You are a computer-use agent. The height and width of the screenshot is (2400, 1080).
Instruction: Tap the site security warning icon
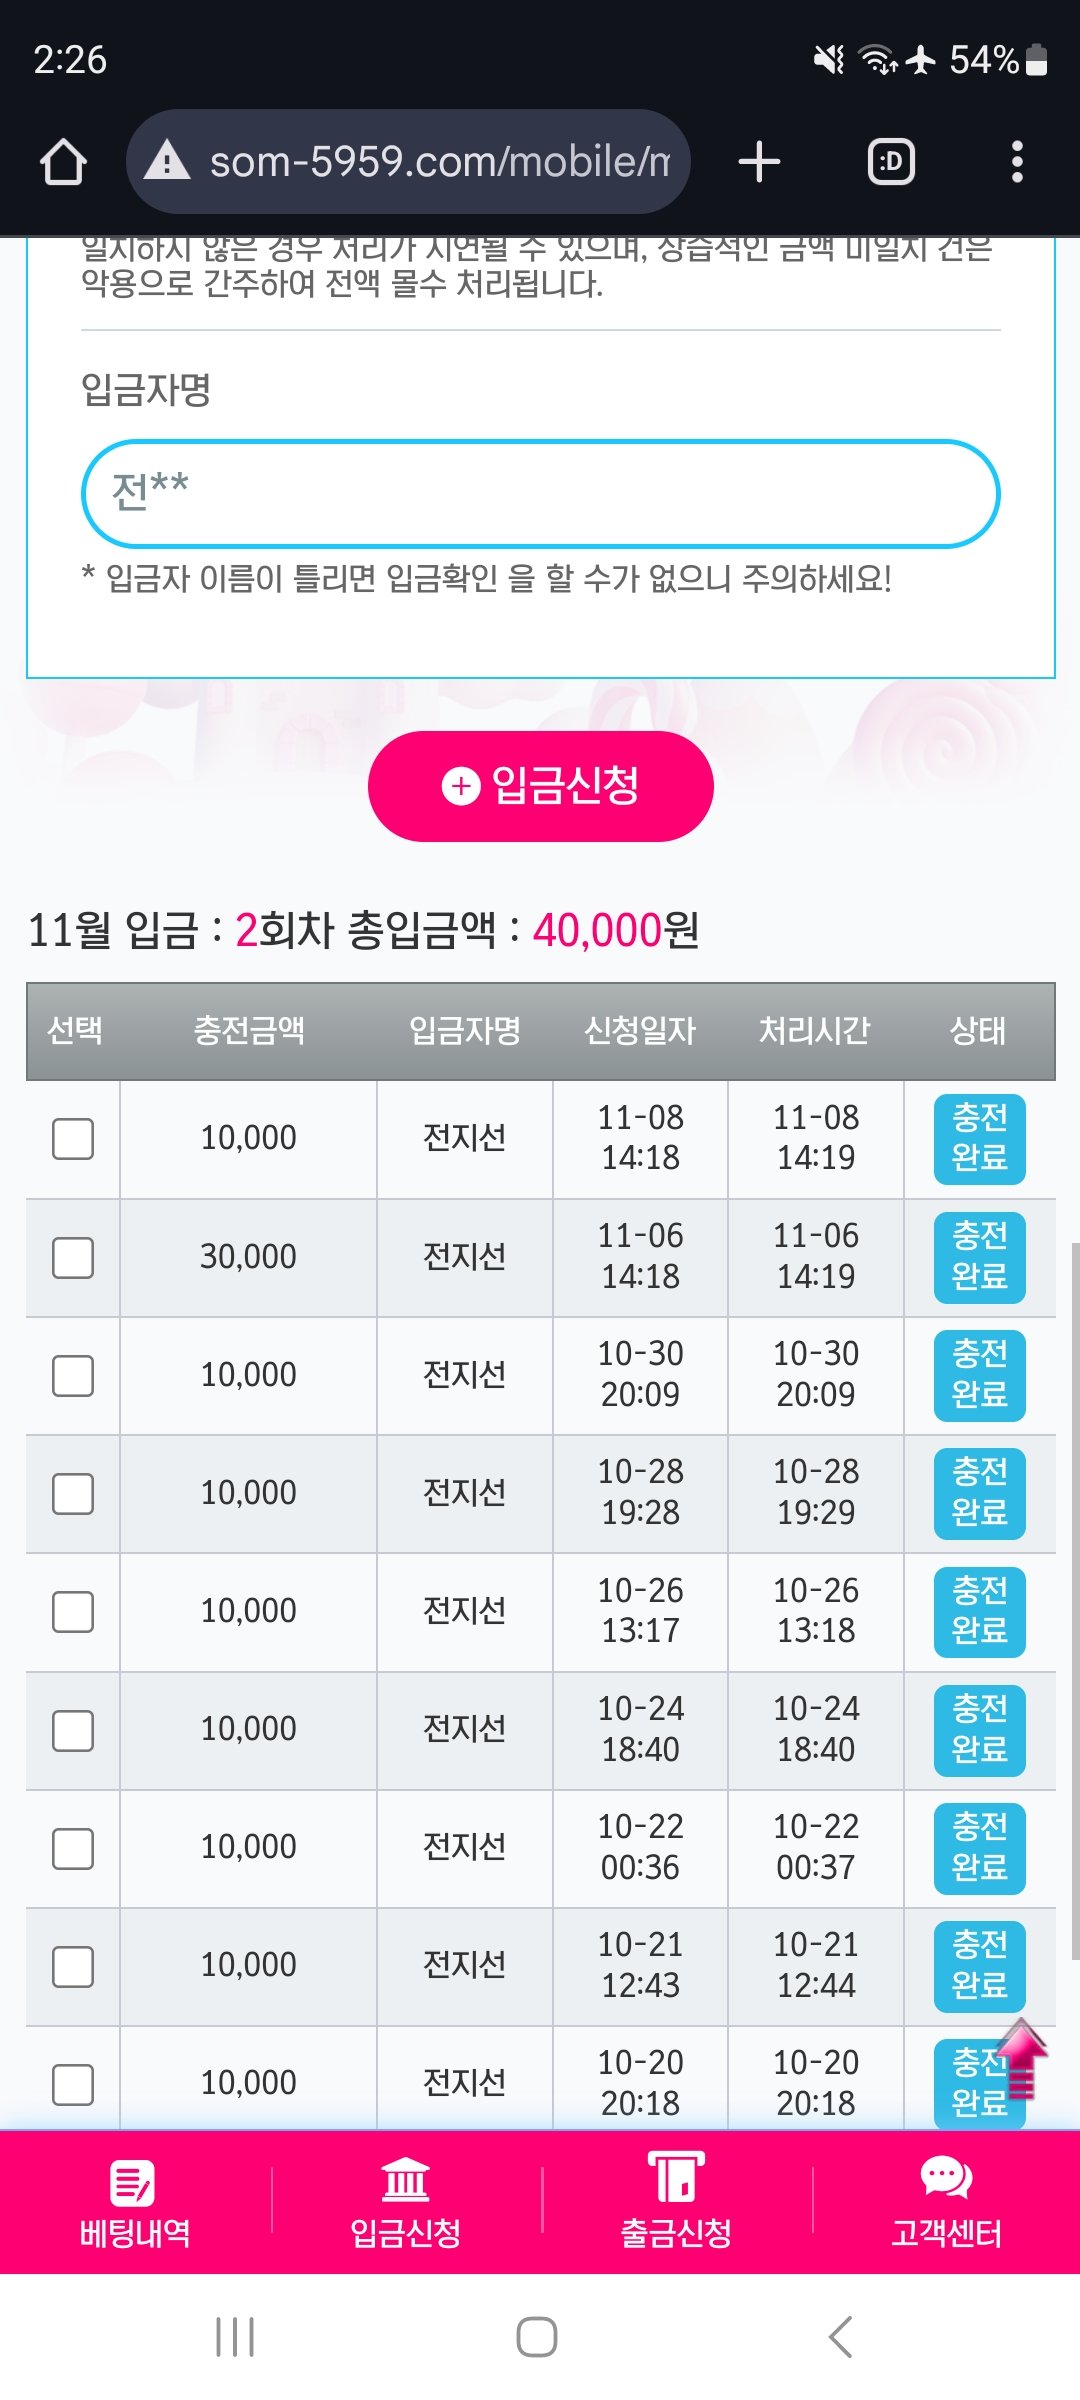167,162
